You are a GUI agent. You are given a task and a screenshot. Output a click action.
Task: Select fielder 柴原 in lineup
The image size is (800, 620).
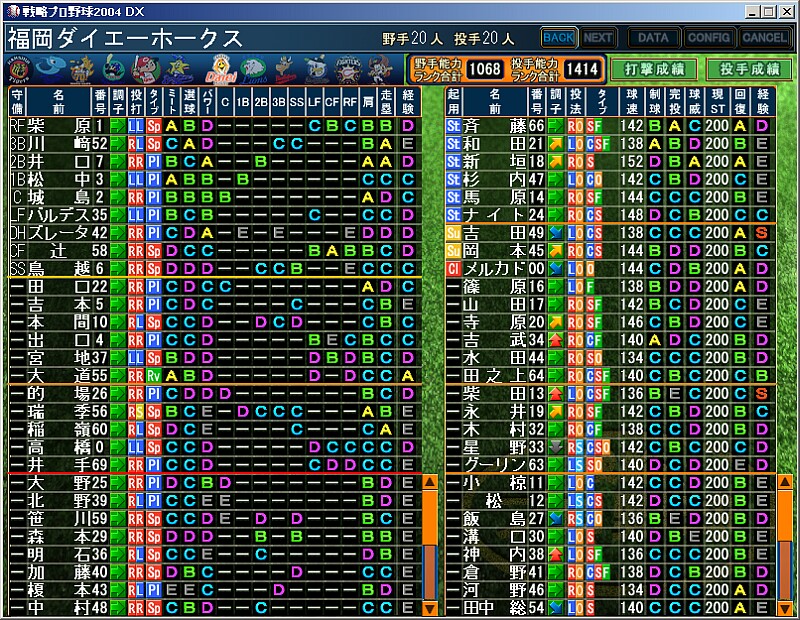[215, 126]
